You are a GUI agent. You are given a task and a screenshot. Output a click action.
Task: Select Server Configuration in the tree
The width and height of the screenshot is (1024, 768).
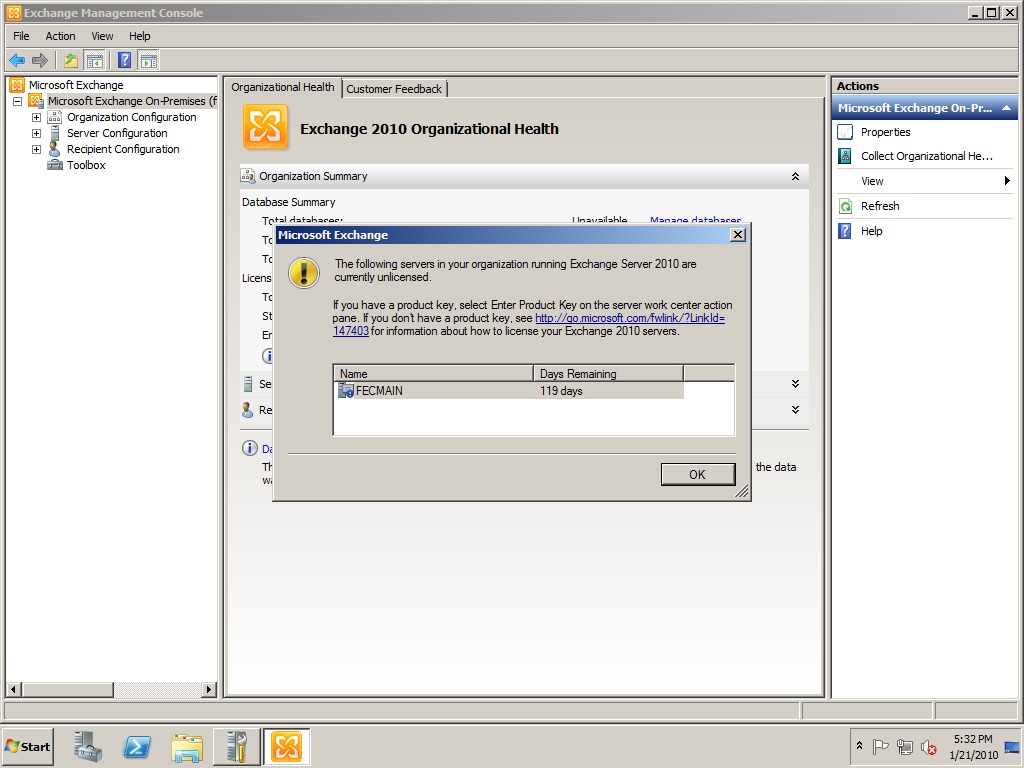click(x=117, y=133)
